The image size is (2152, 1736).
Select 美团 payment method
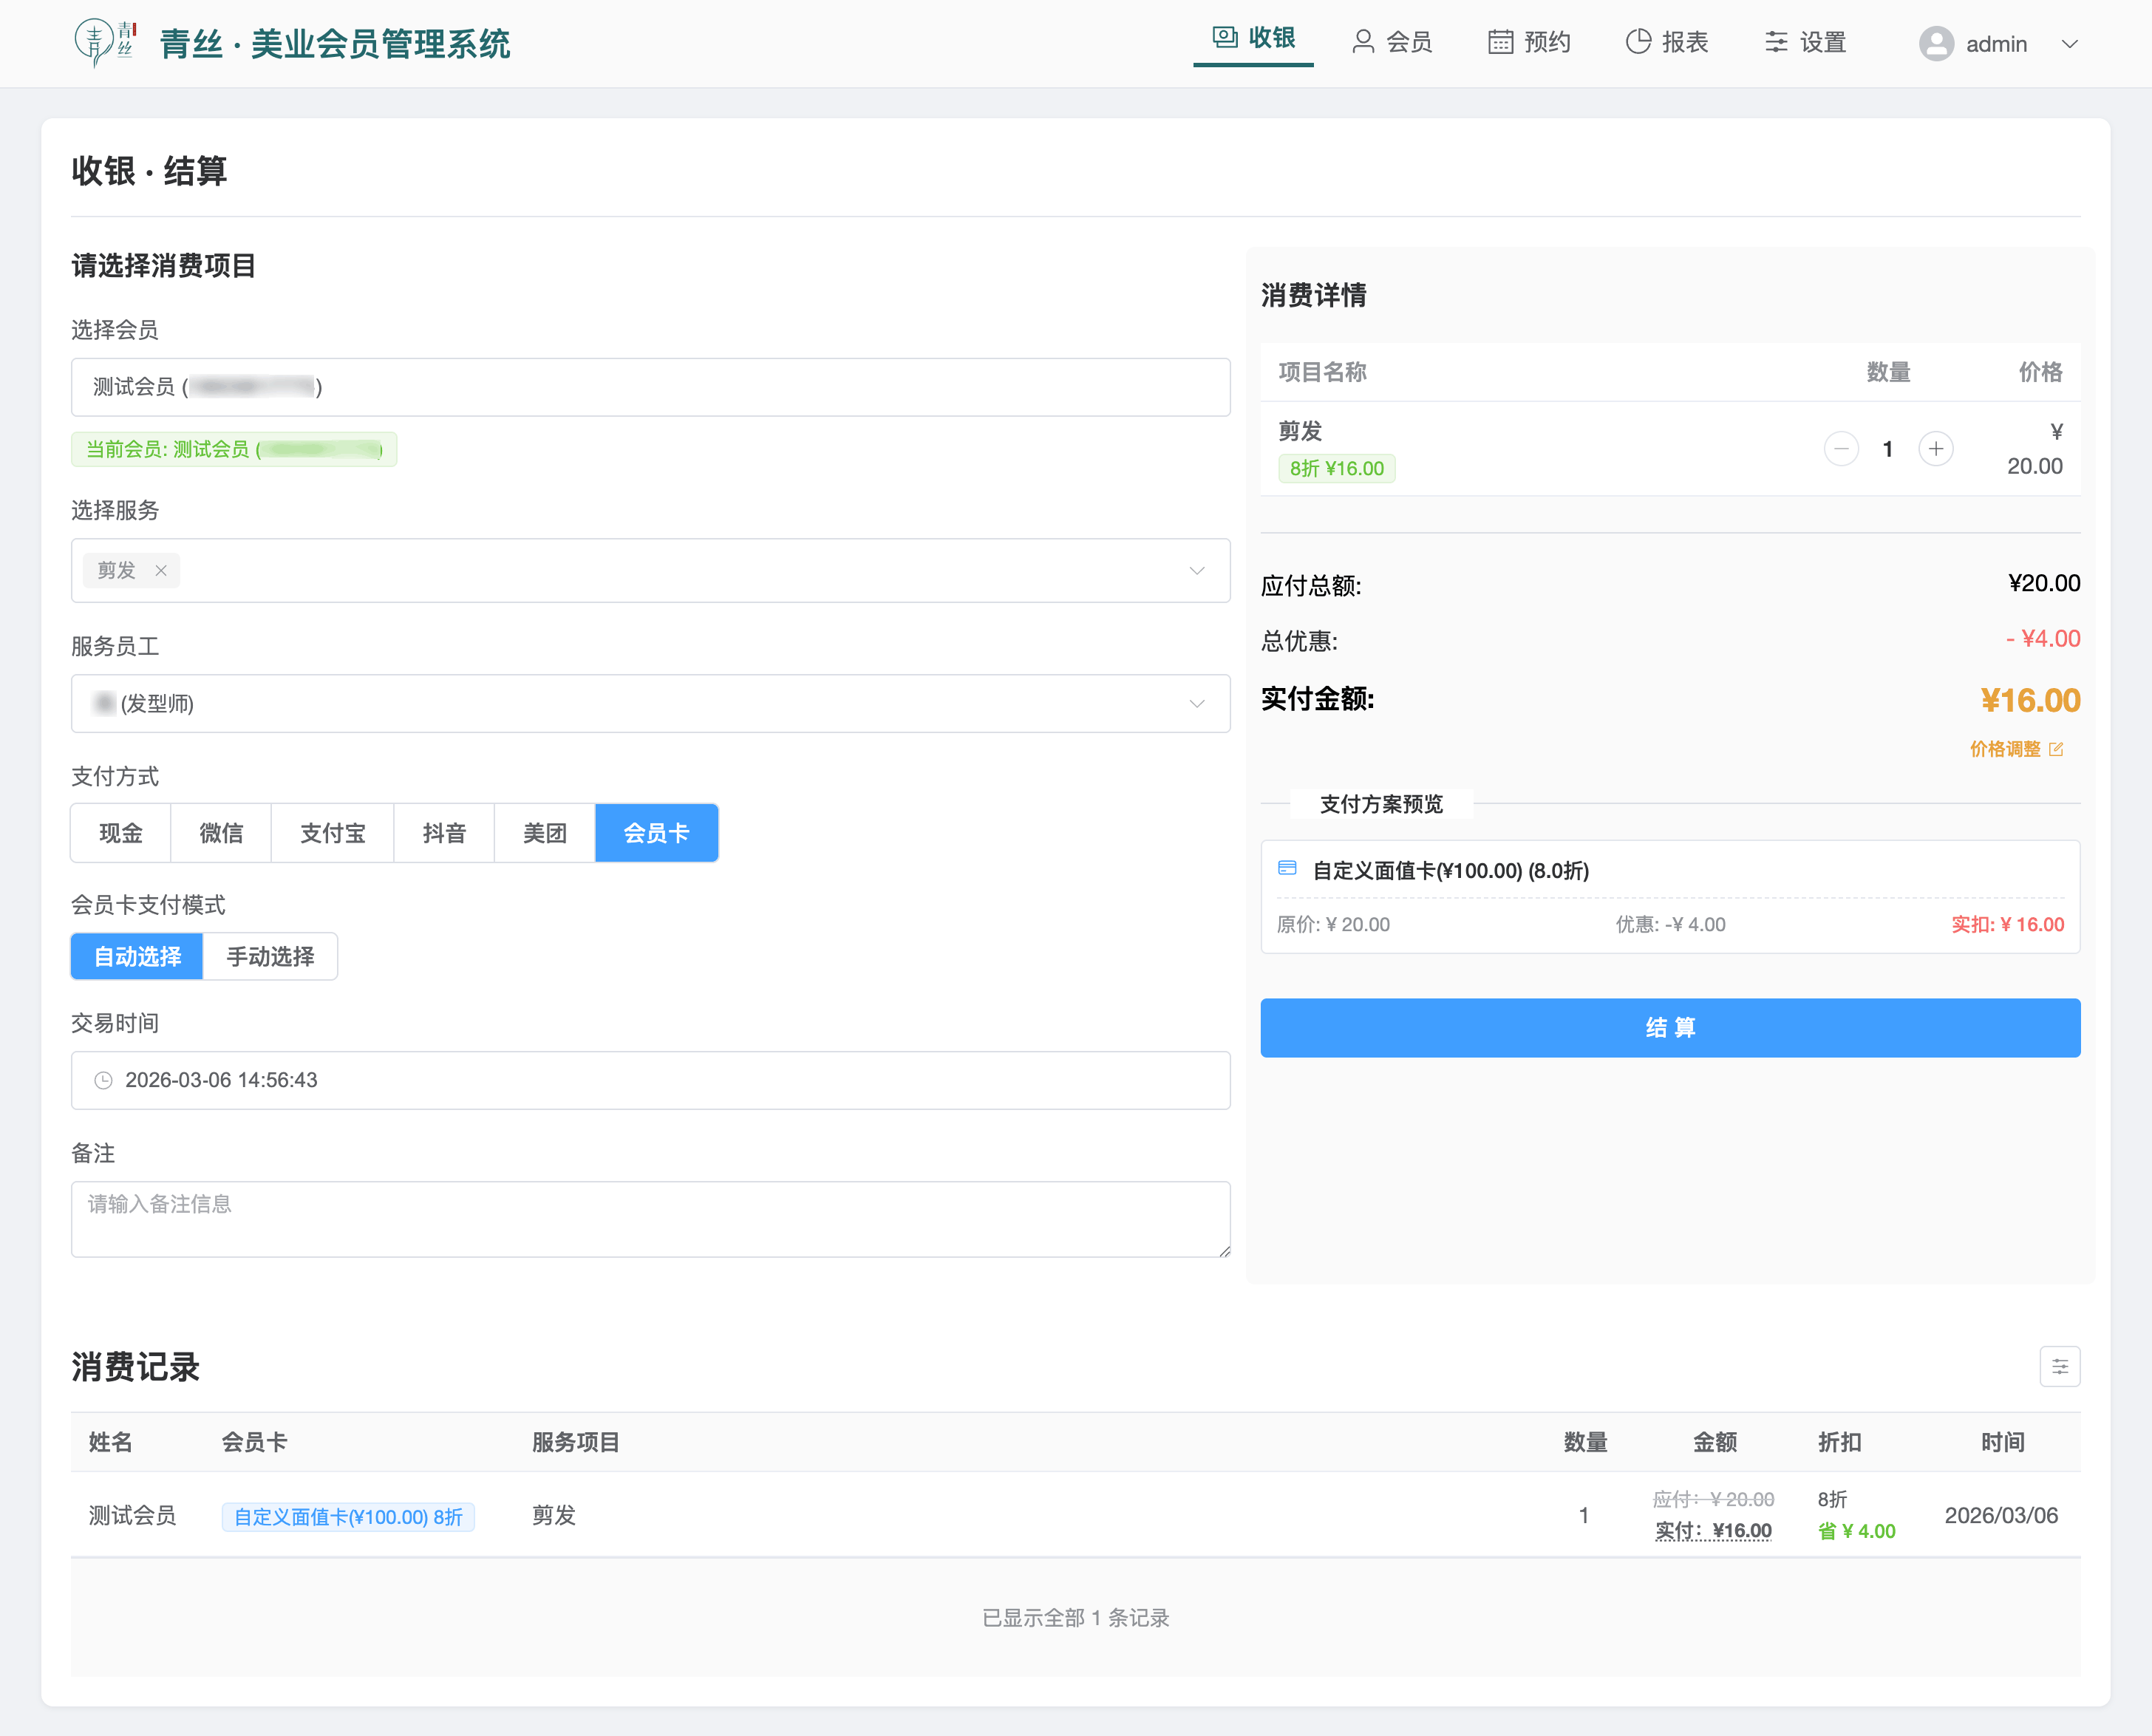pyautogui.click(x=545, y=833)
